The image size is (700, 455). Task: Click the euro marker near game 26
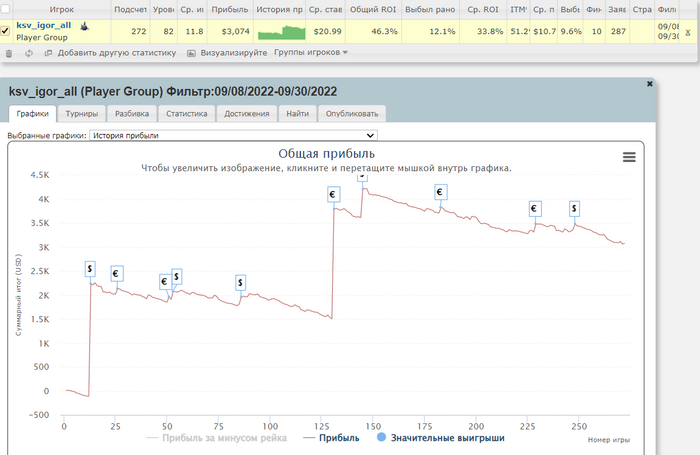(117, 273)
